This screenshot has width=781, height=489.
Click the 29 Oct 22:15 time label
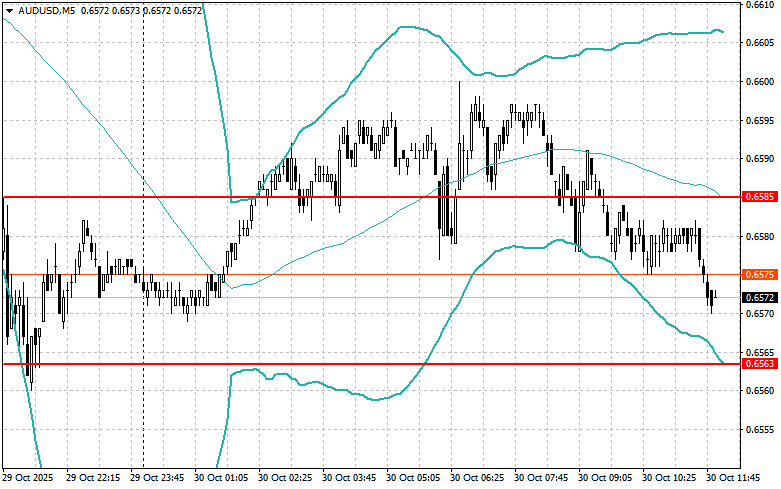(93, 478)
